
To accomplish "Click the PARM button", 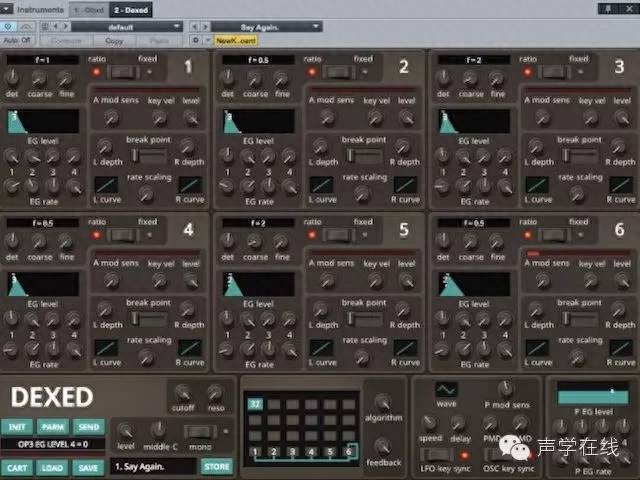I will (x=53, y=427).
